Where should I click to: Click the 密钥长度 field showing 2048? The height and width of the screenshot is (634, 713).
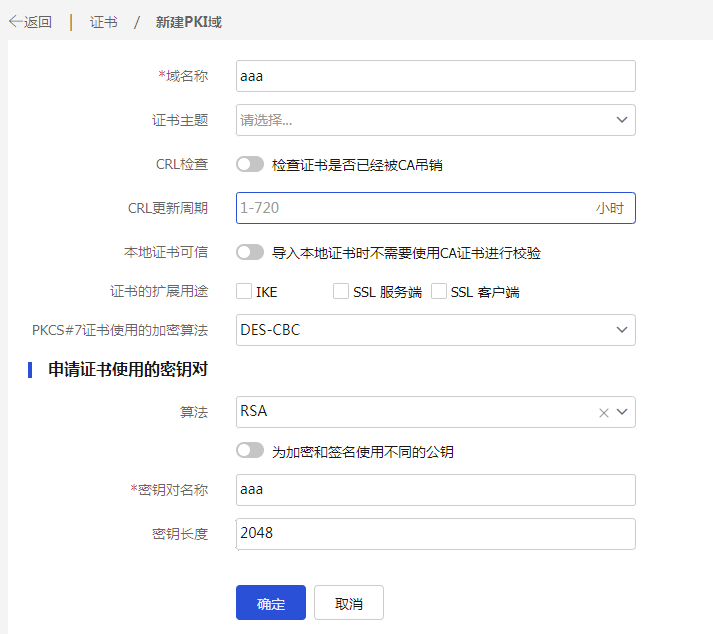tap(435, 533)
